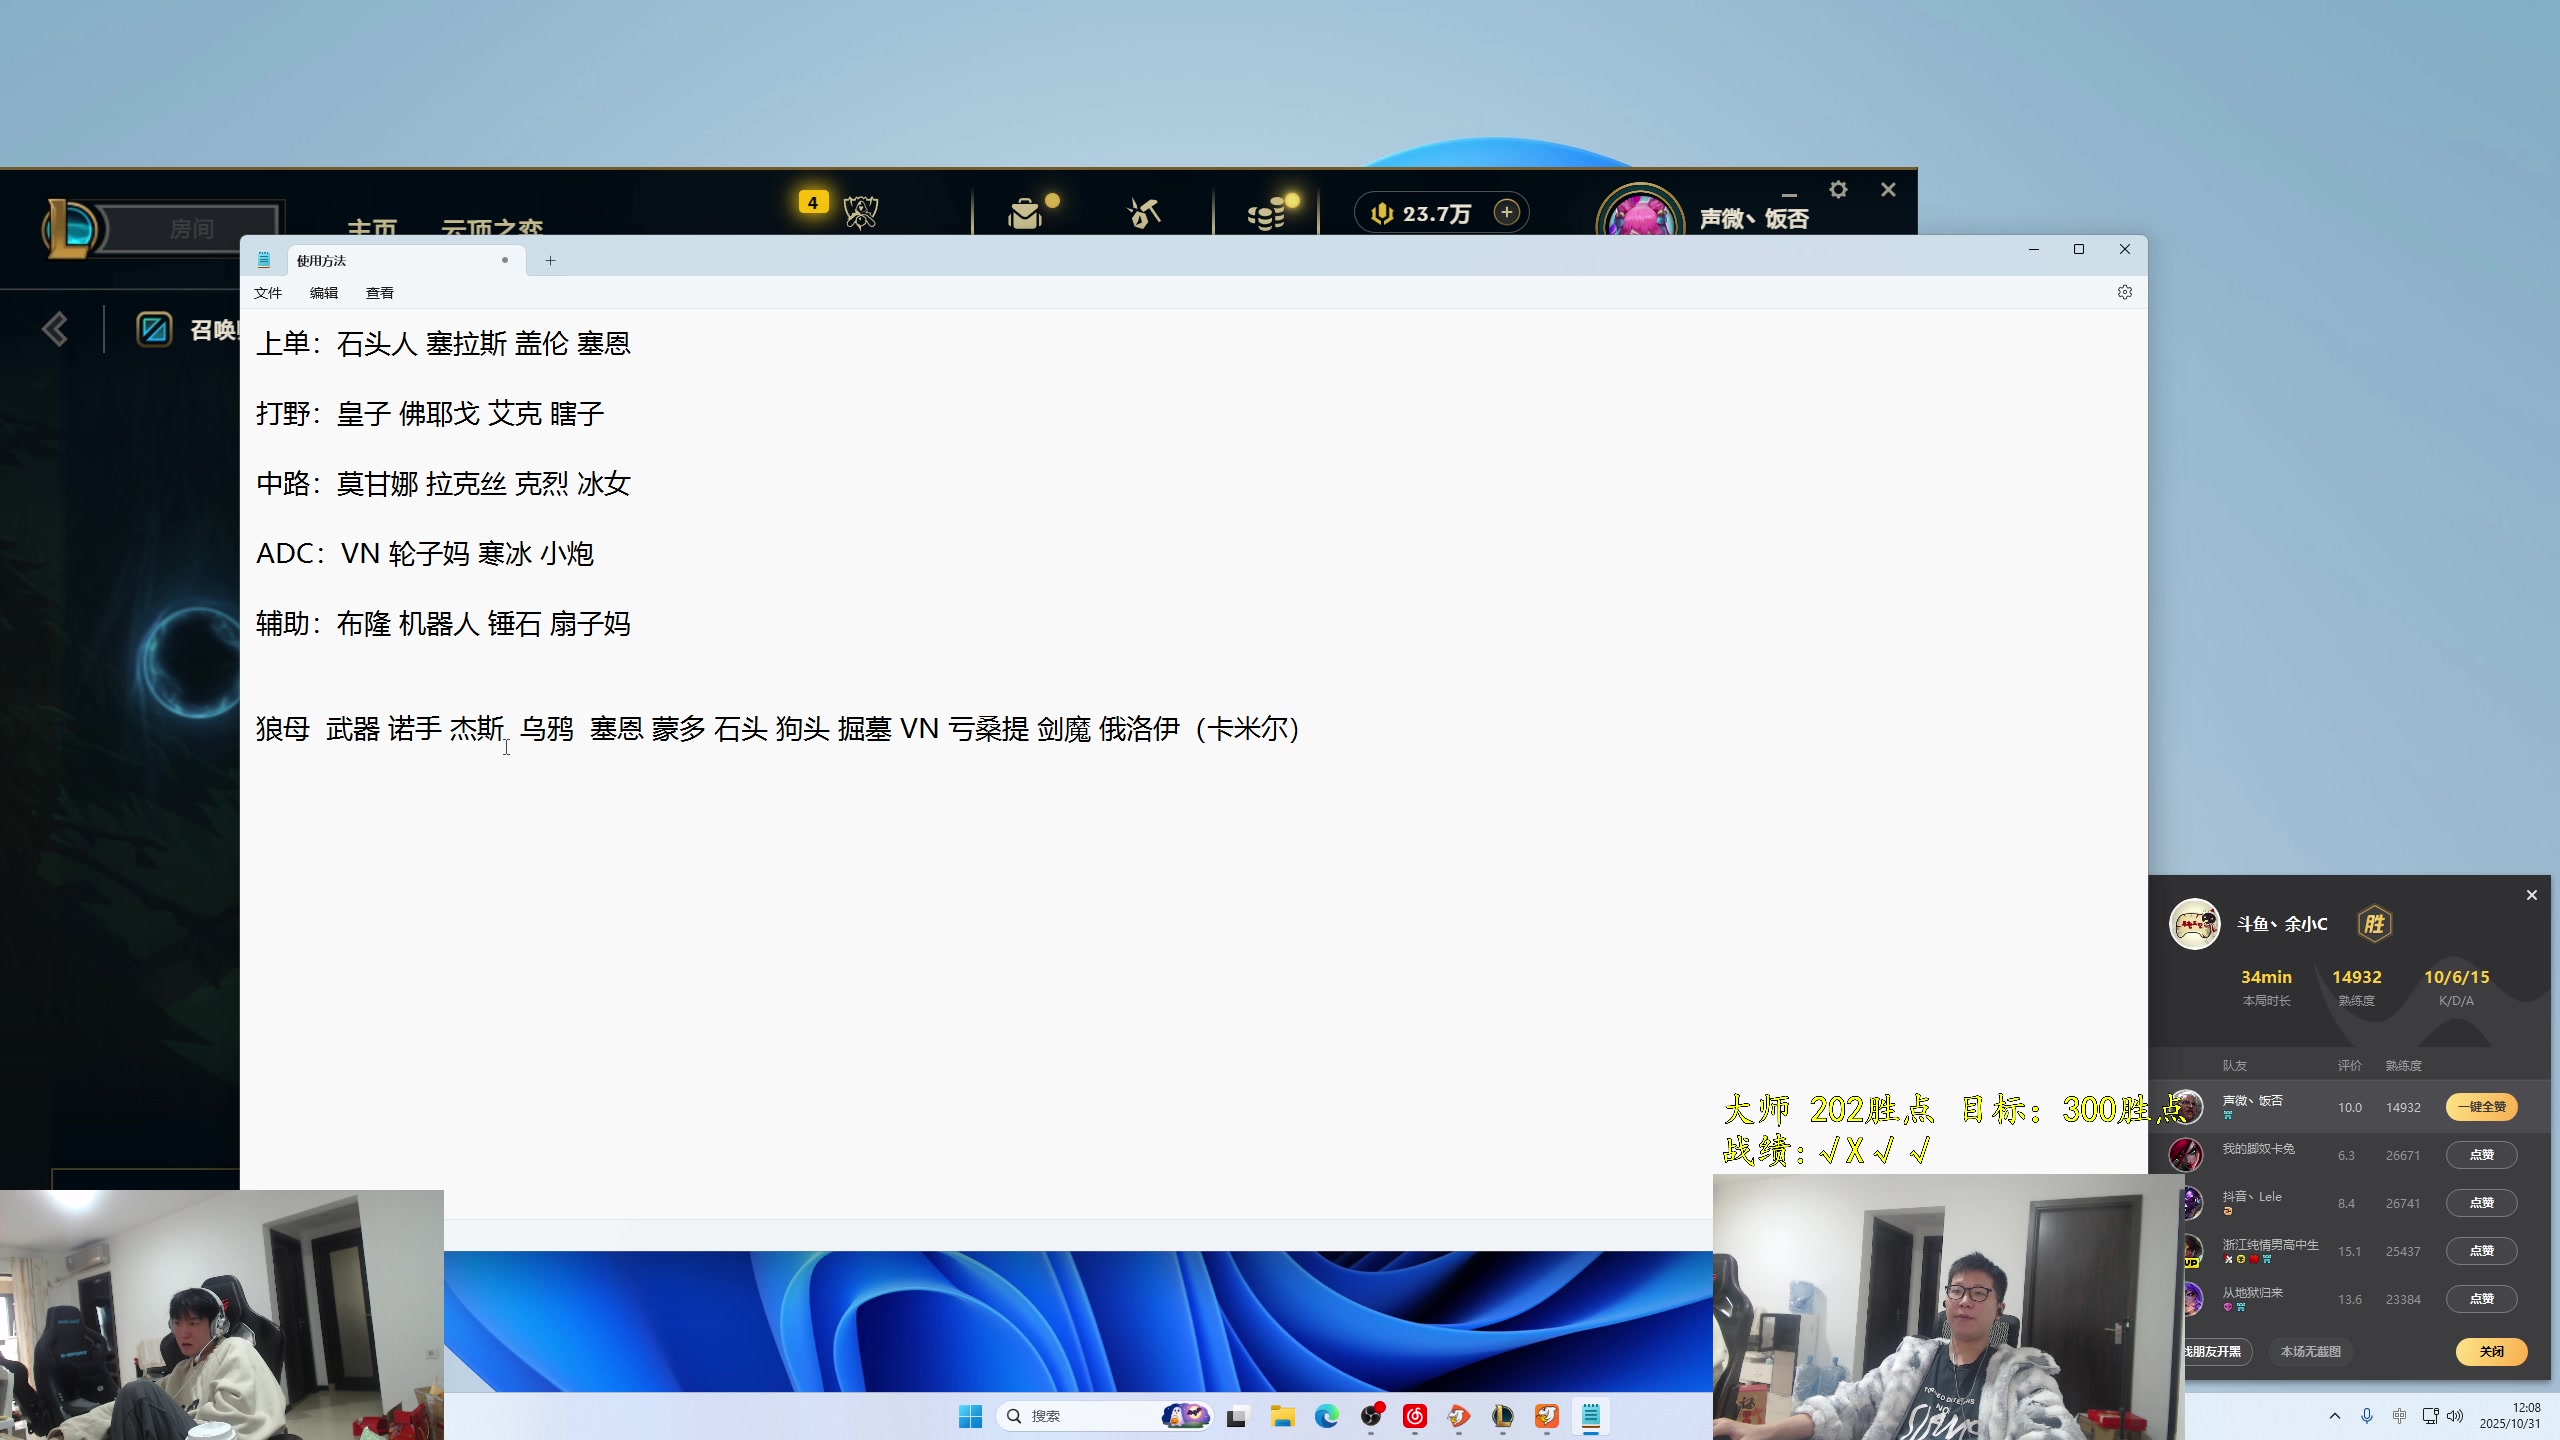Image resolution: width=2560 pixels, height=1440 pixels.
Task: Mute the microphone in the system tray
Action: pos(2366,1416)
